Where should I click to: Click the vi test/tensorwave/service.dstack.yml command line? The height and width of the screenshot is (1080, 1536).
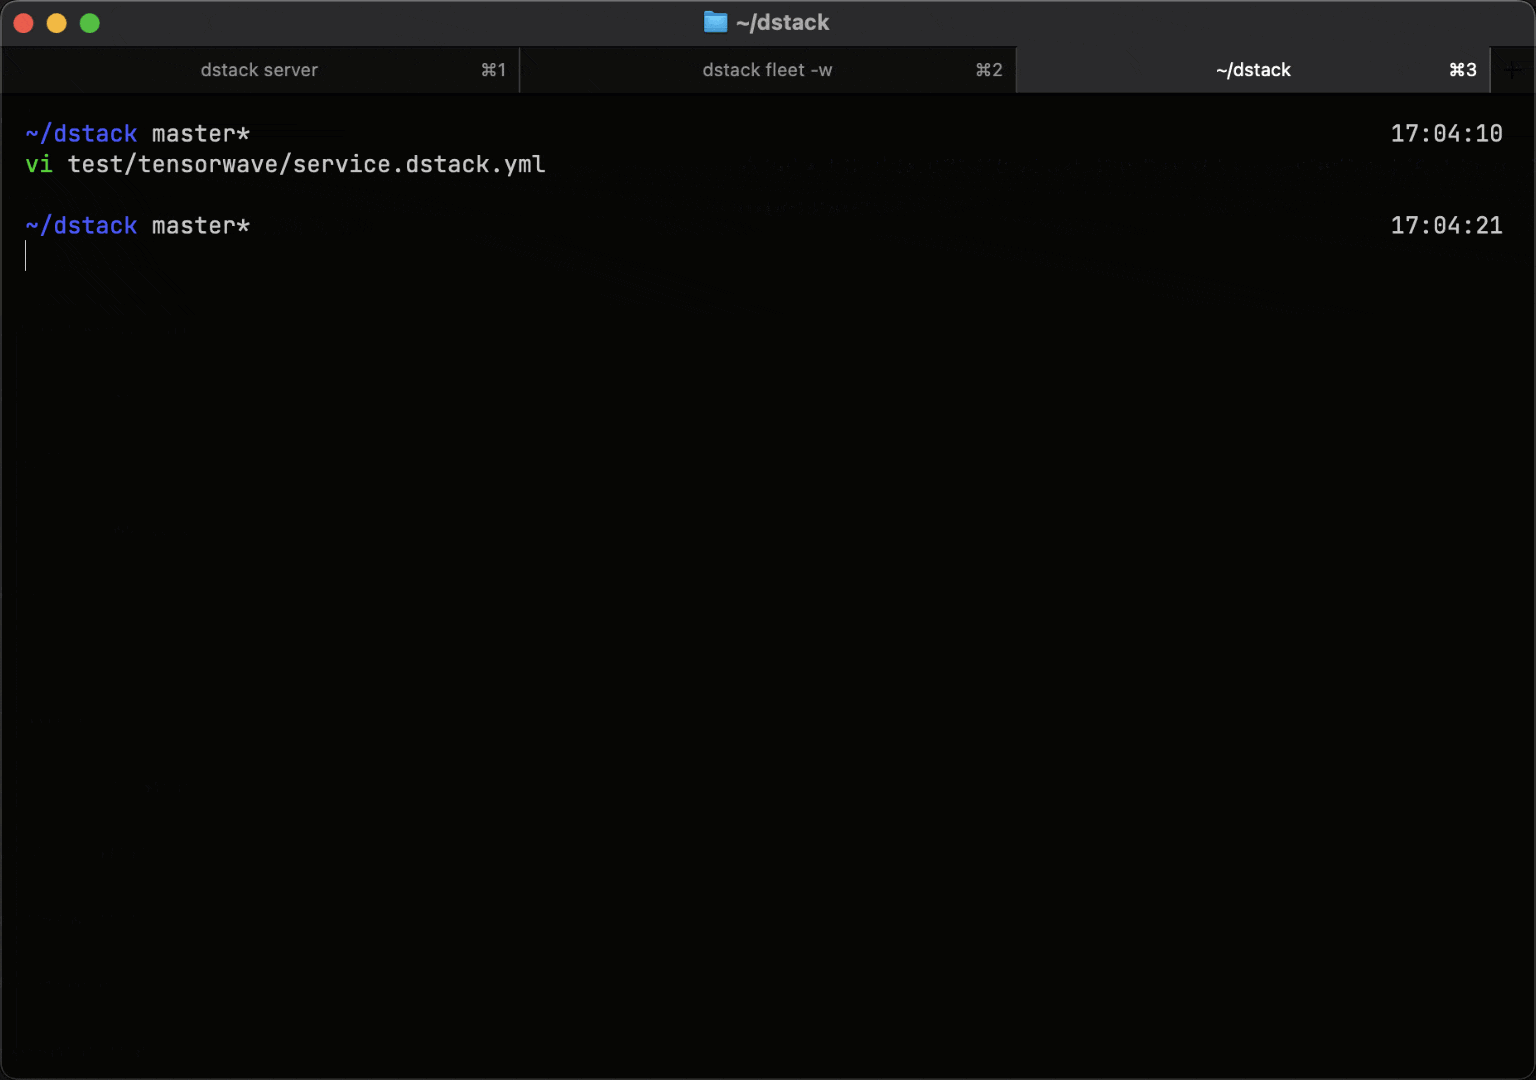click(286, 164)
